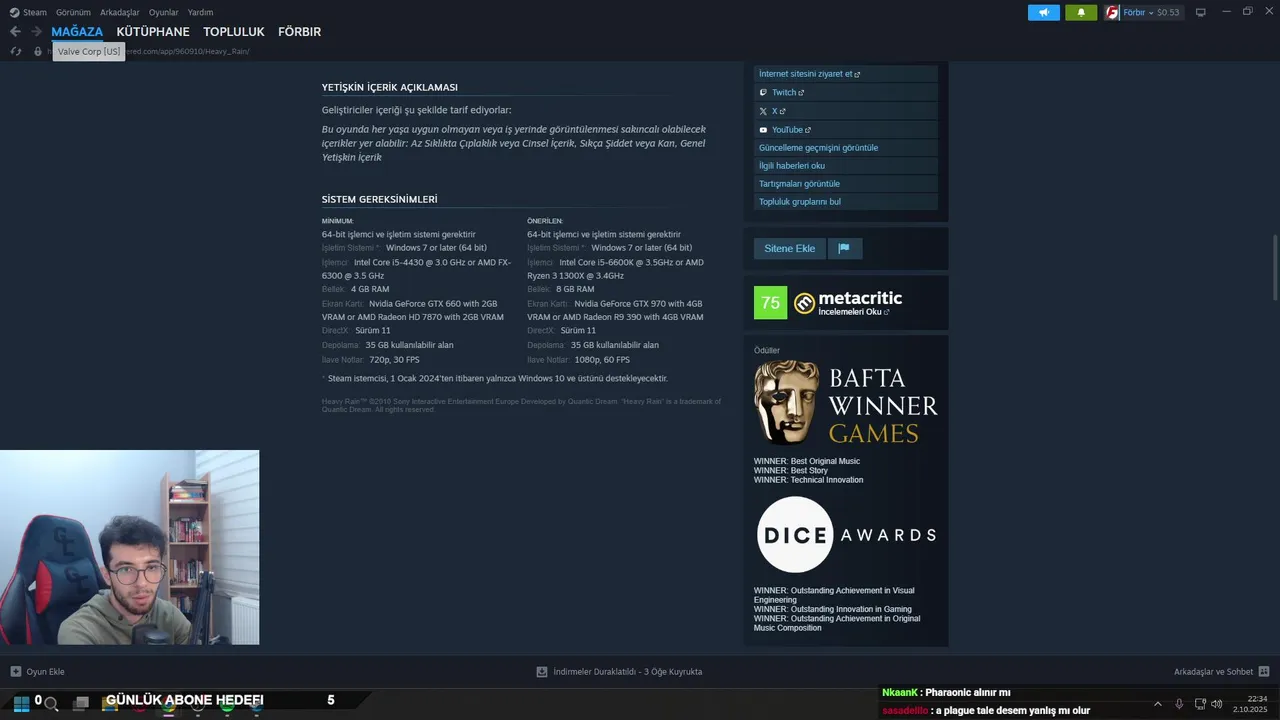The image size is (1280, 720).
Task: Go forward with the right arrow
Action: pos(36,32)
